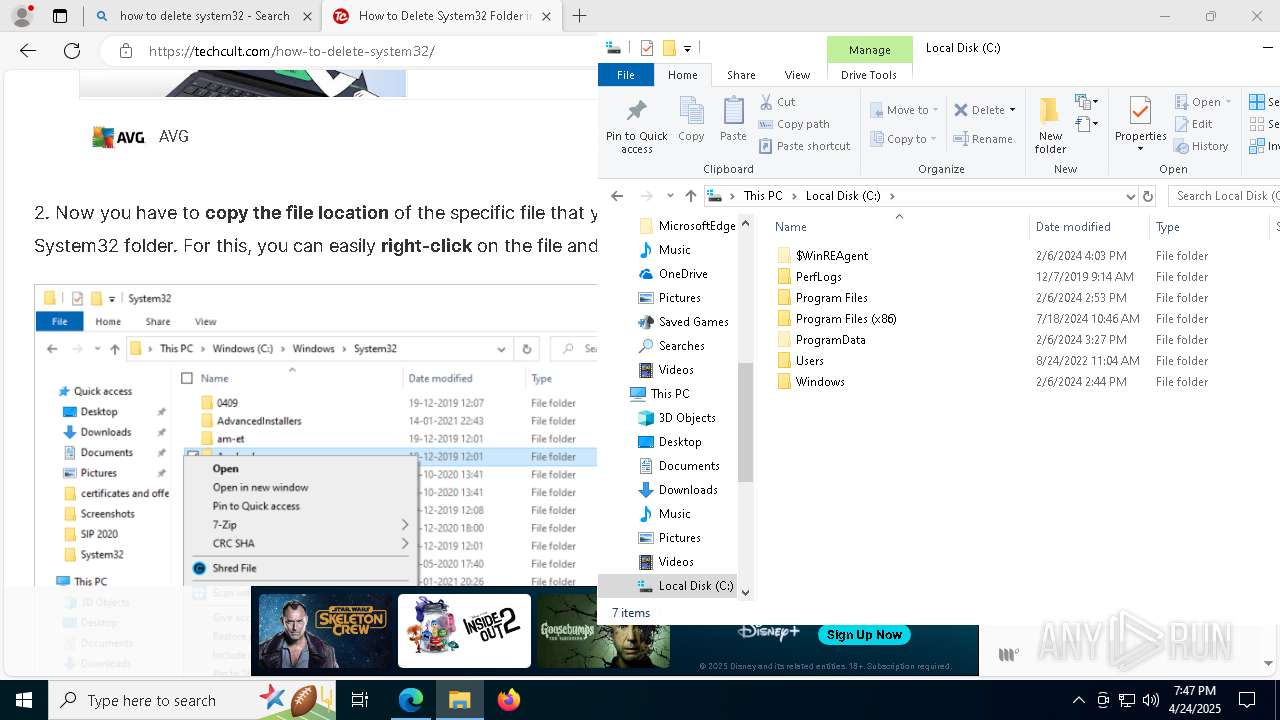
Task: Customize Quick Access Toolbar dropdown arrow
Action: click(687, 48)
